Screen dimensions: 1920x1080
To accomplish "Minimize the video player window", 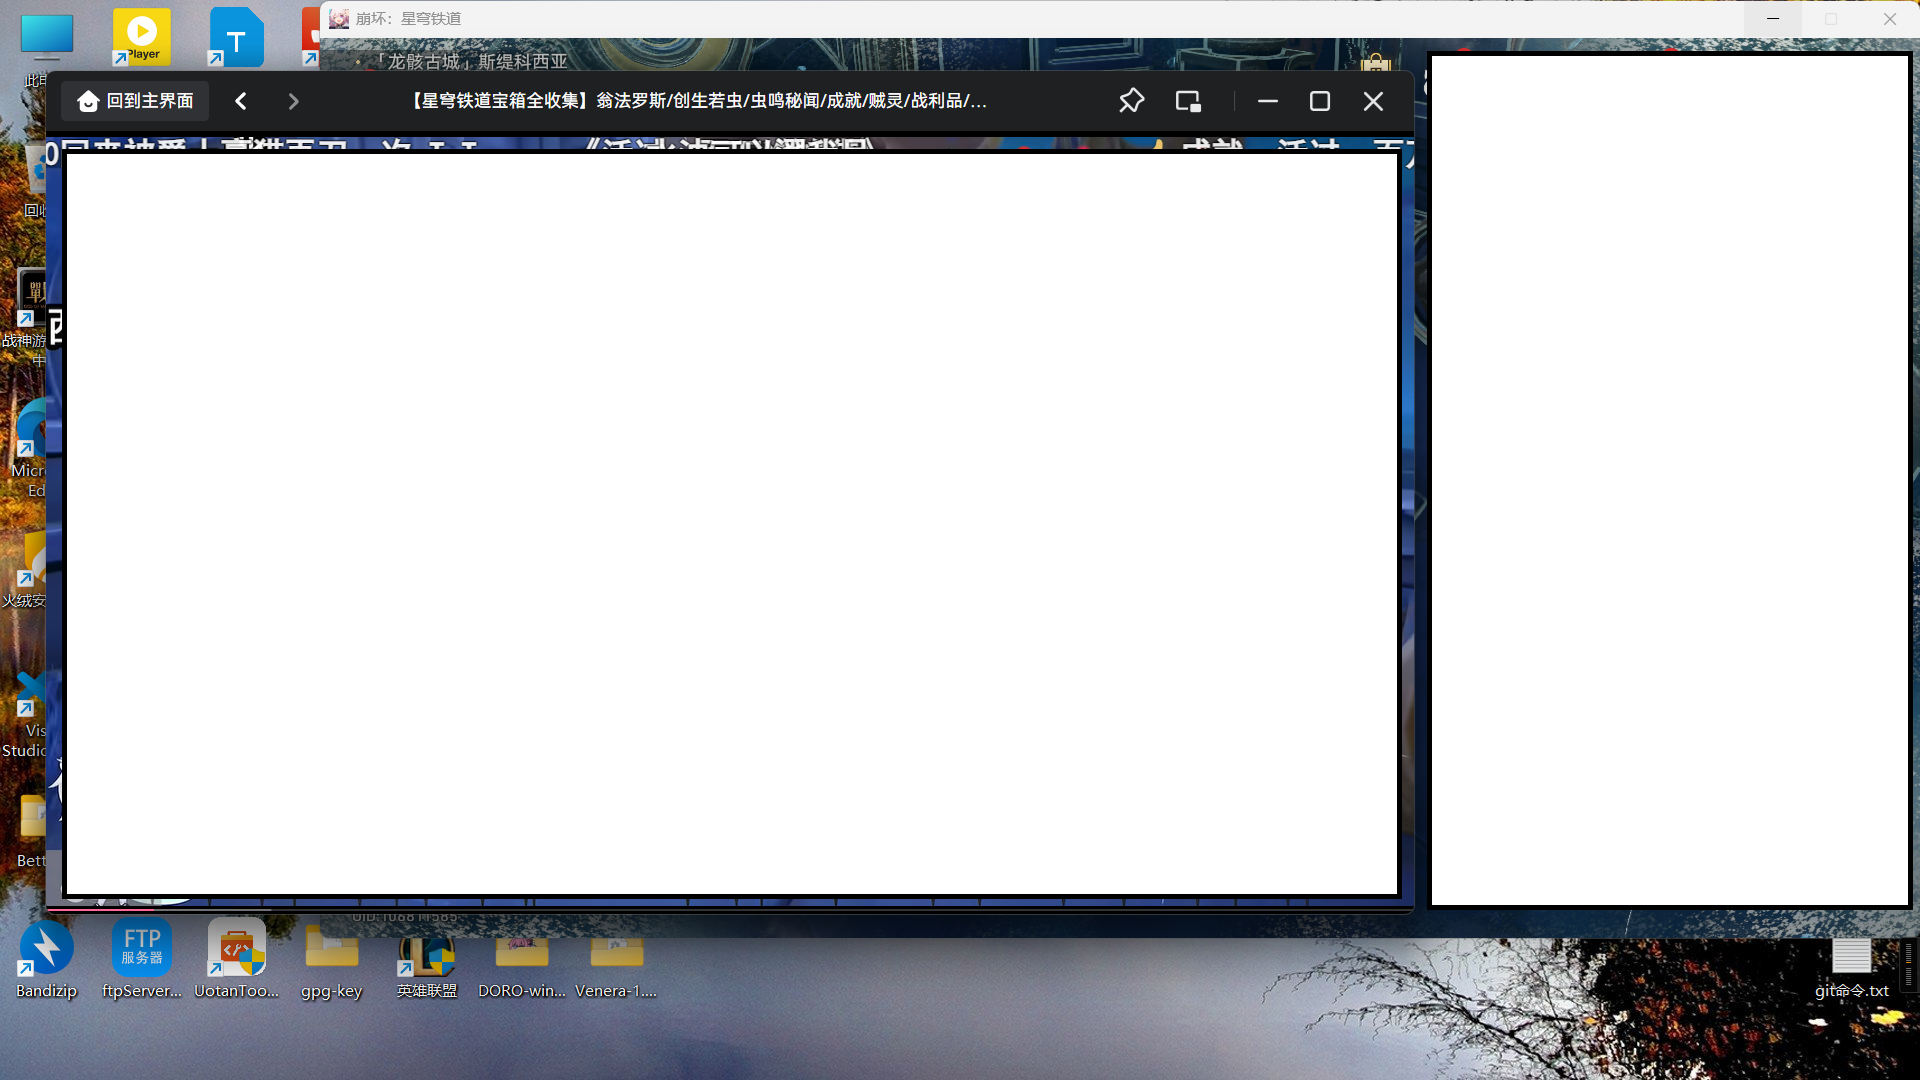I will click(x=1268, y=101).
